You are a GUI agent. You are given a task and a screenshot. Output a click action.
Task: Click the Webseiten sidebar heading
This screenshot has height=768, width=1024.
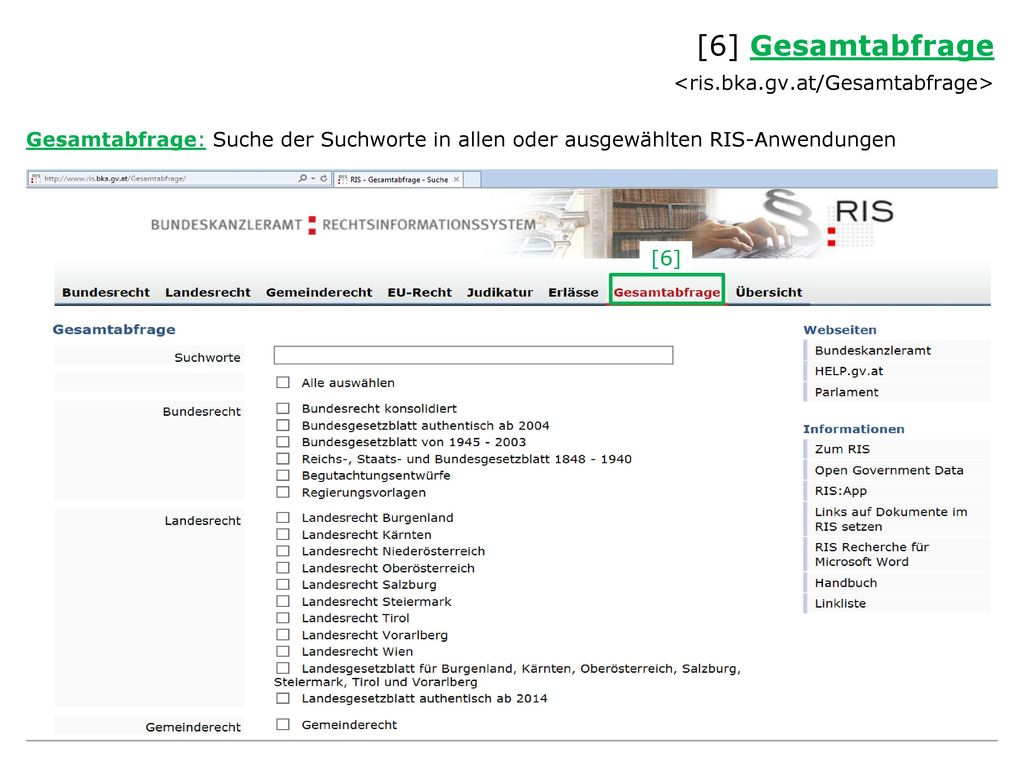(x=840, y=330)
